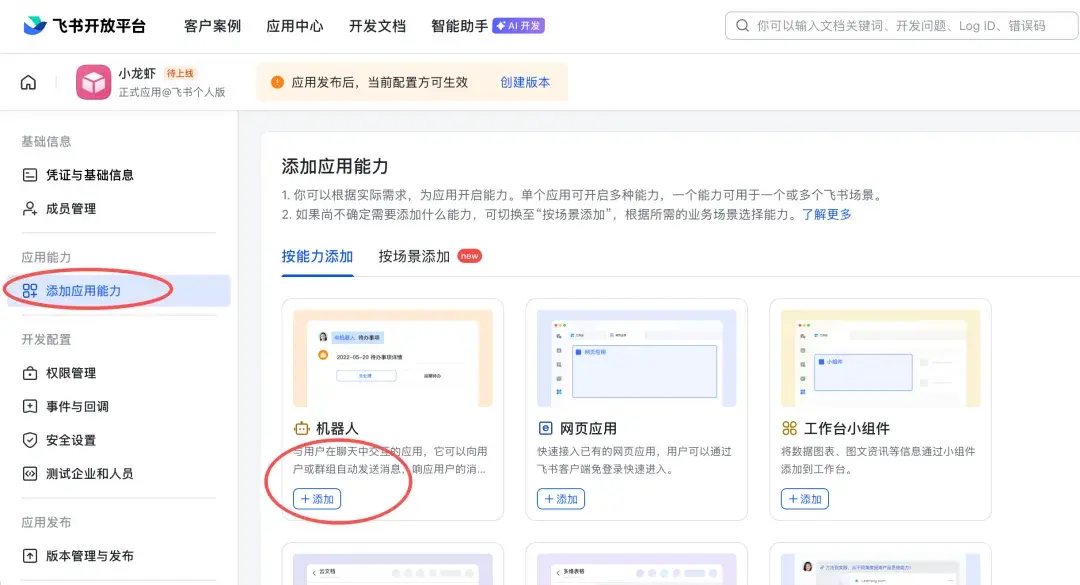Click the search magnifier icon
Viewport: 1080px width, 585px height.
click(742, 26)
